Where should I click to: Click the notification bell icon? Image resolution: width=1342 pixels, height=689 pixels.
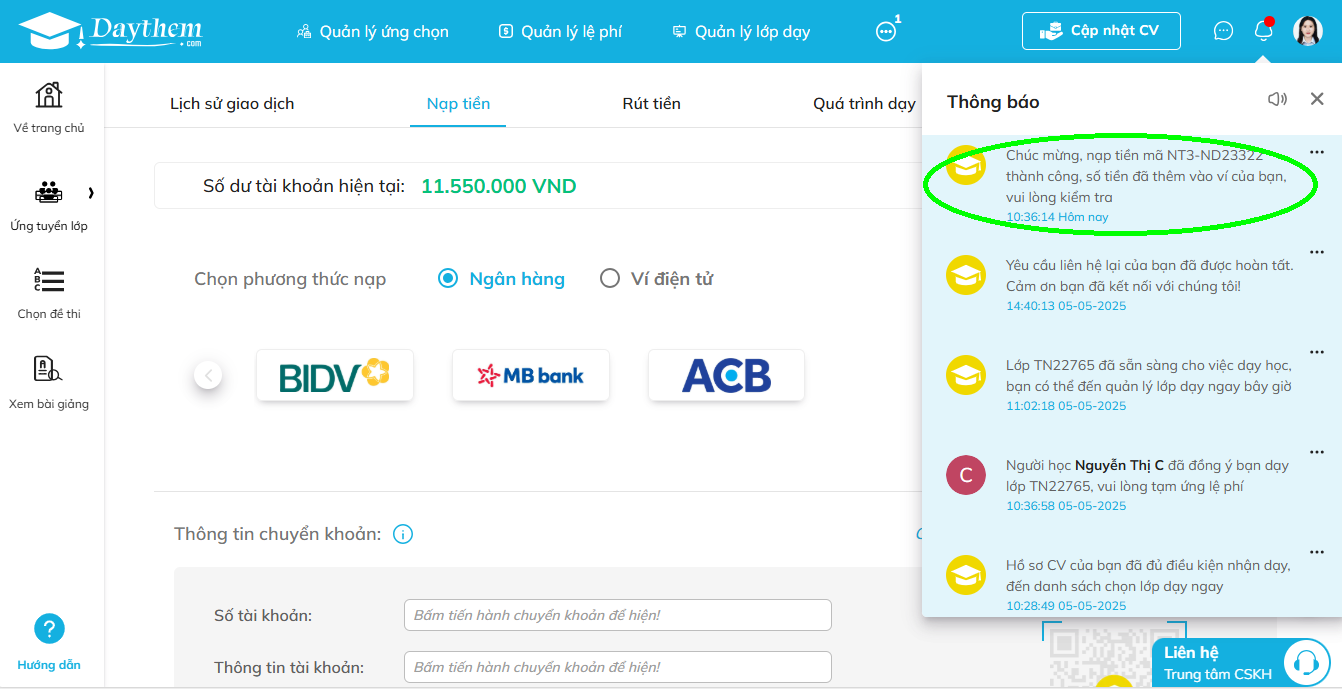1263,31
